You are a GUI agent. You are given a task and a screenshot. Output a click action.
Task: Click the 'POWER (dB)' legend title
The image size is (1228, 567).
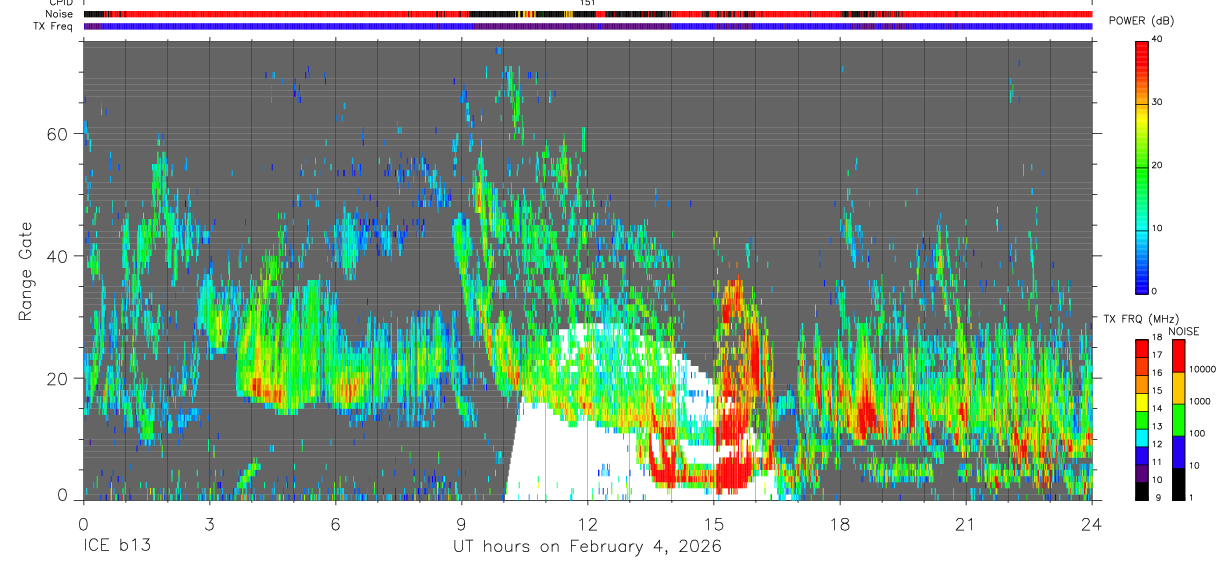(1142, 22)
